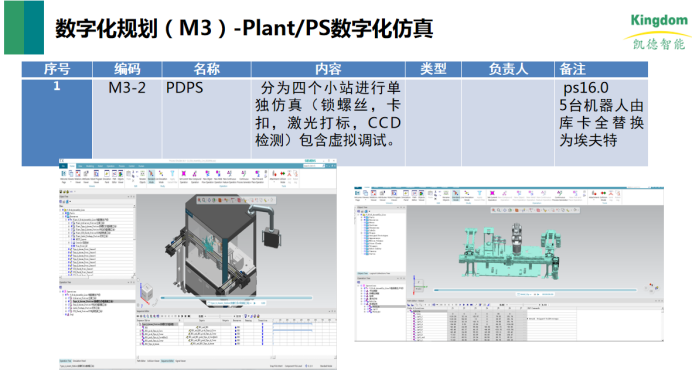
Task: Switch to Sequence Editor tab at bottom of left window
Action: tap(167, 361)
